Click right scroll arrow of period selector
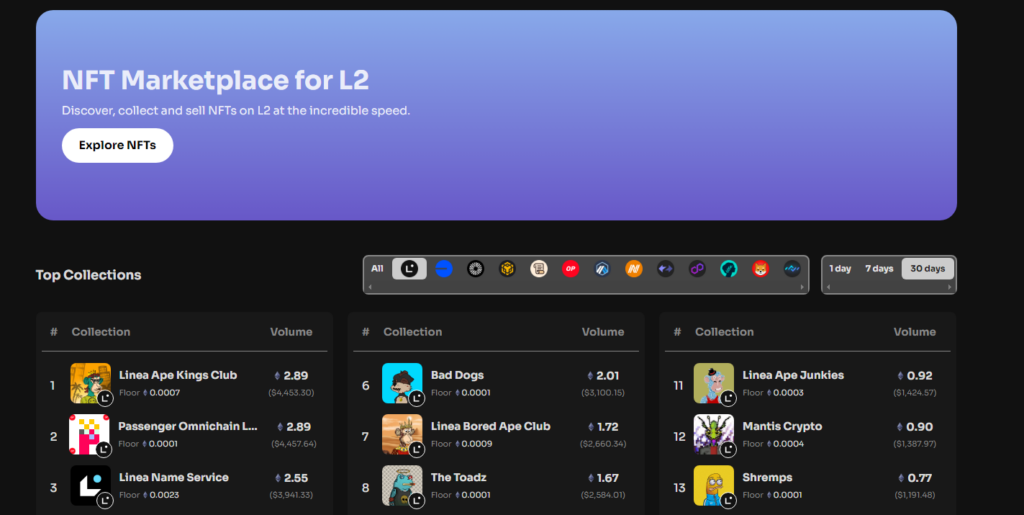Image resolution: width=1024 pixels, height=515 pixels. (950, 287)
